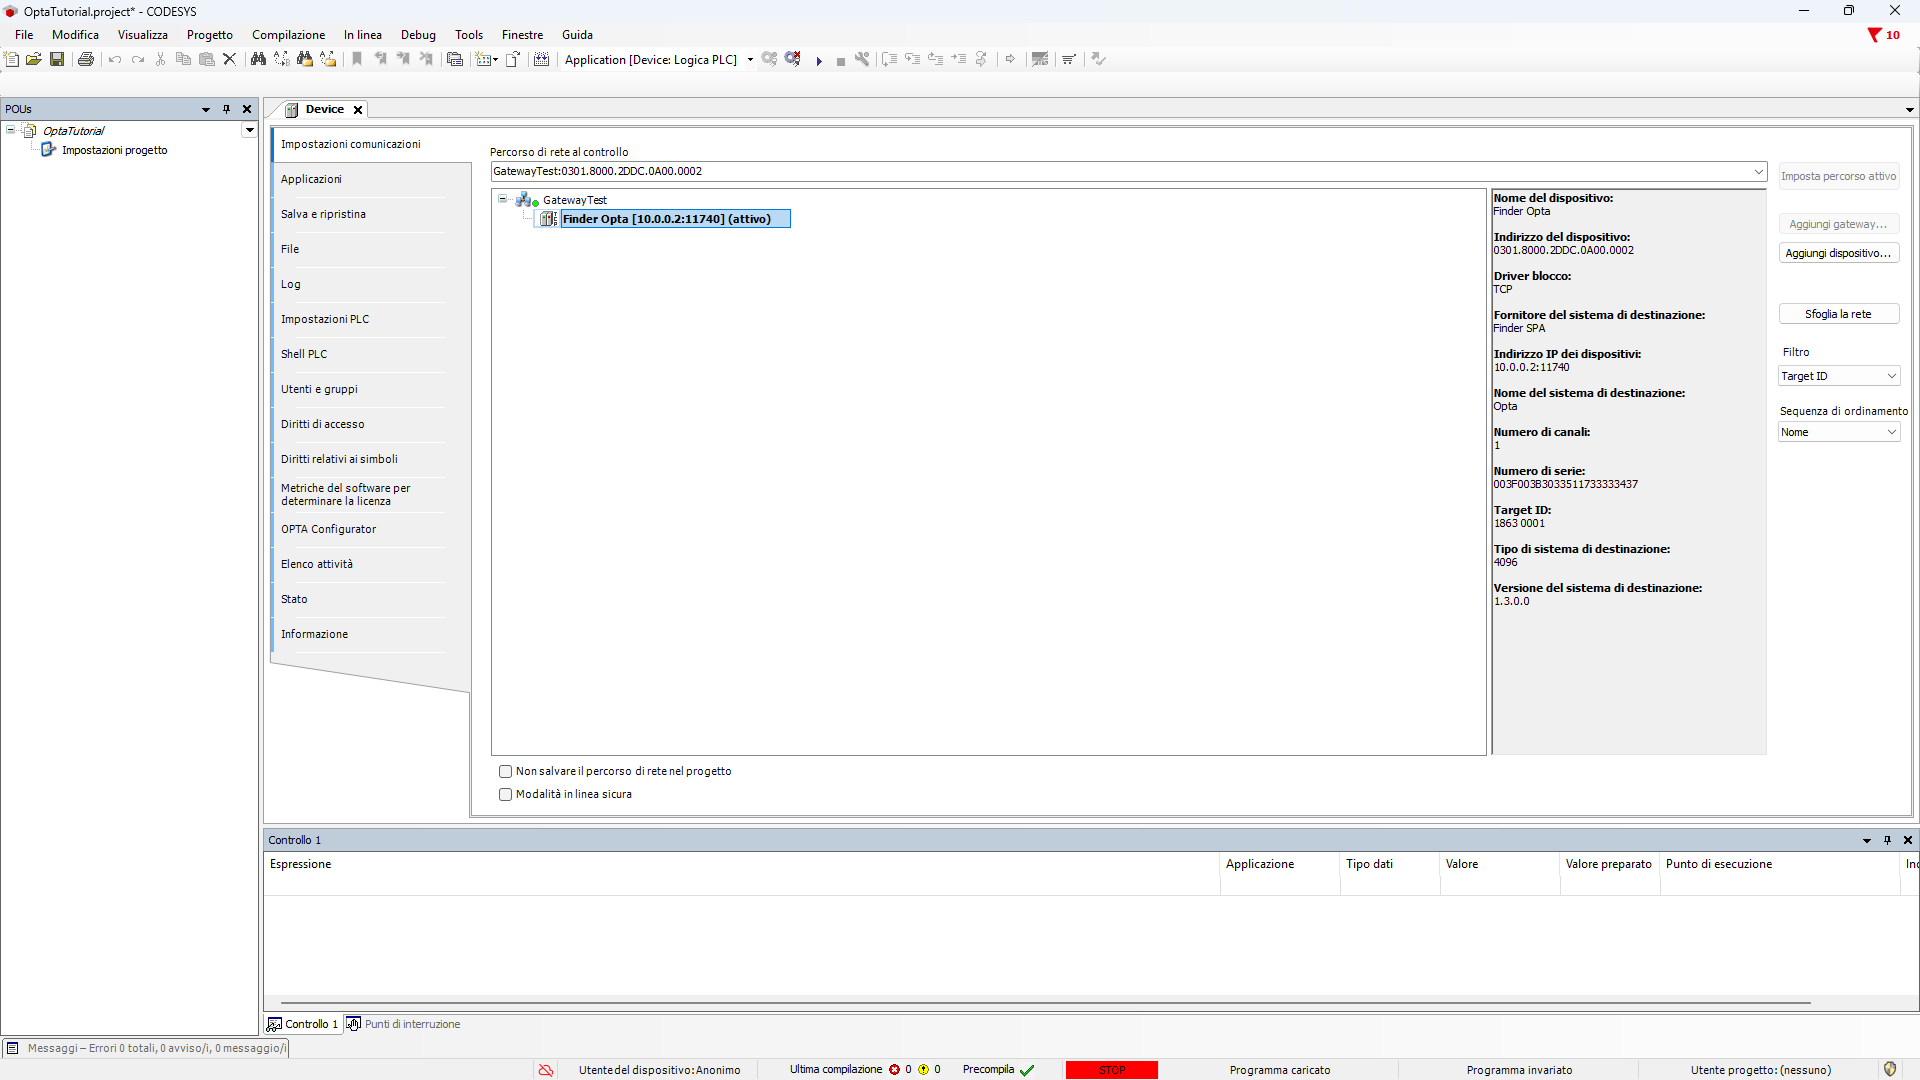Click the Sfoglia la rete button
The image size is (1920, 1080).
pyautogui.click(x=1838, y=314)
